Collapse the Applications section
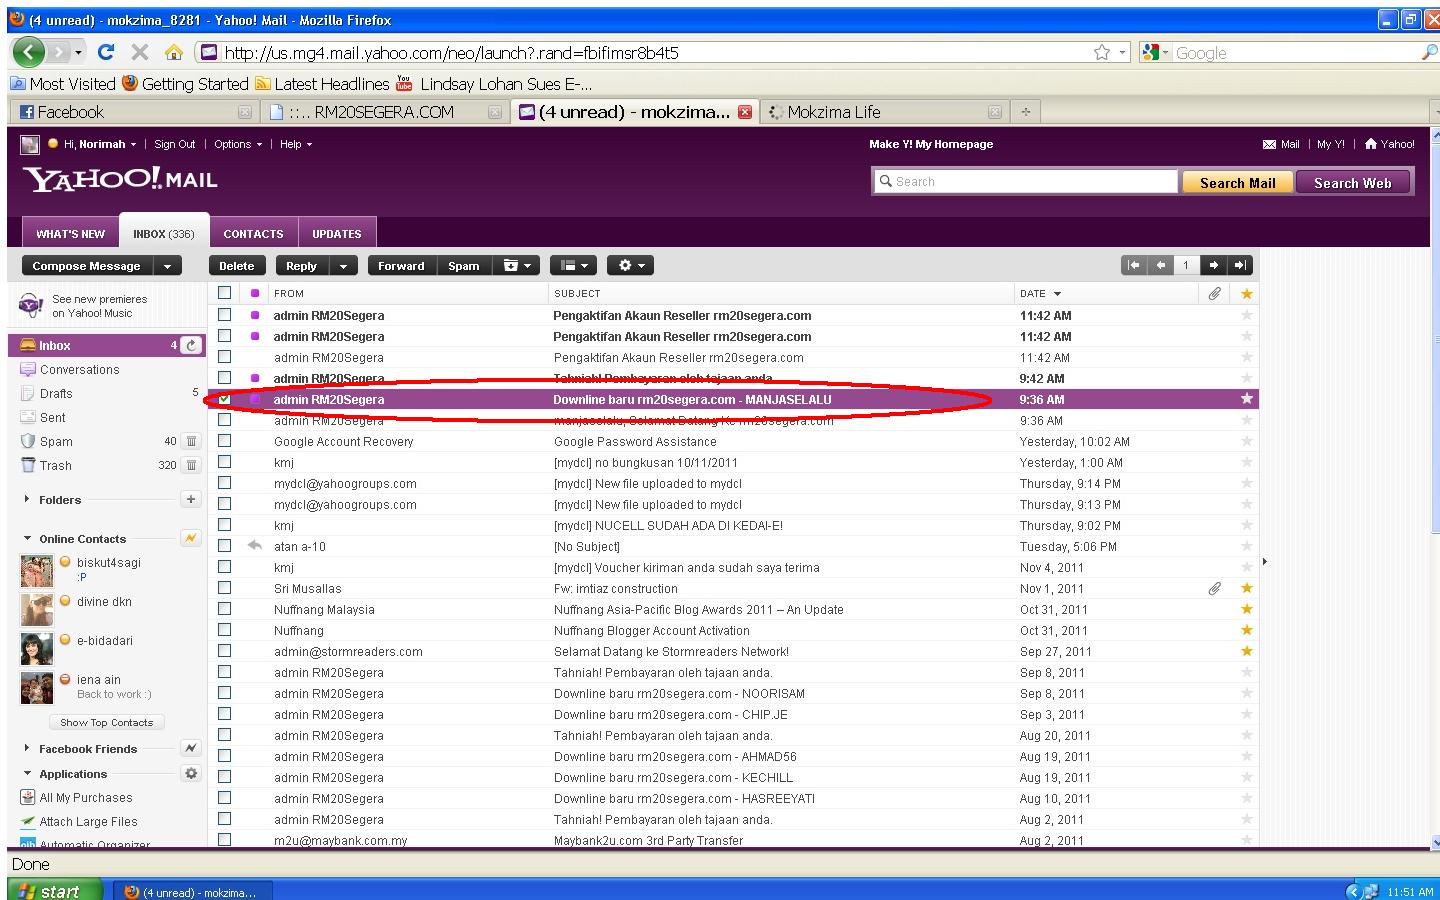This screenshot has width=1440, height=900. click(x=27, y=773)
